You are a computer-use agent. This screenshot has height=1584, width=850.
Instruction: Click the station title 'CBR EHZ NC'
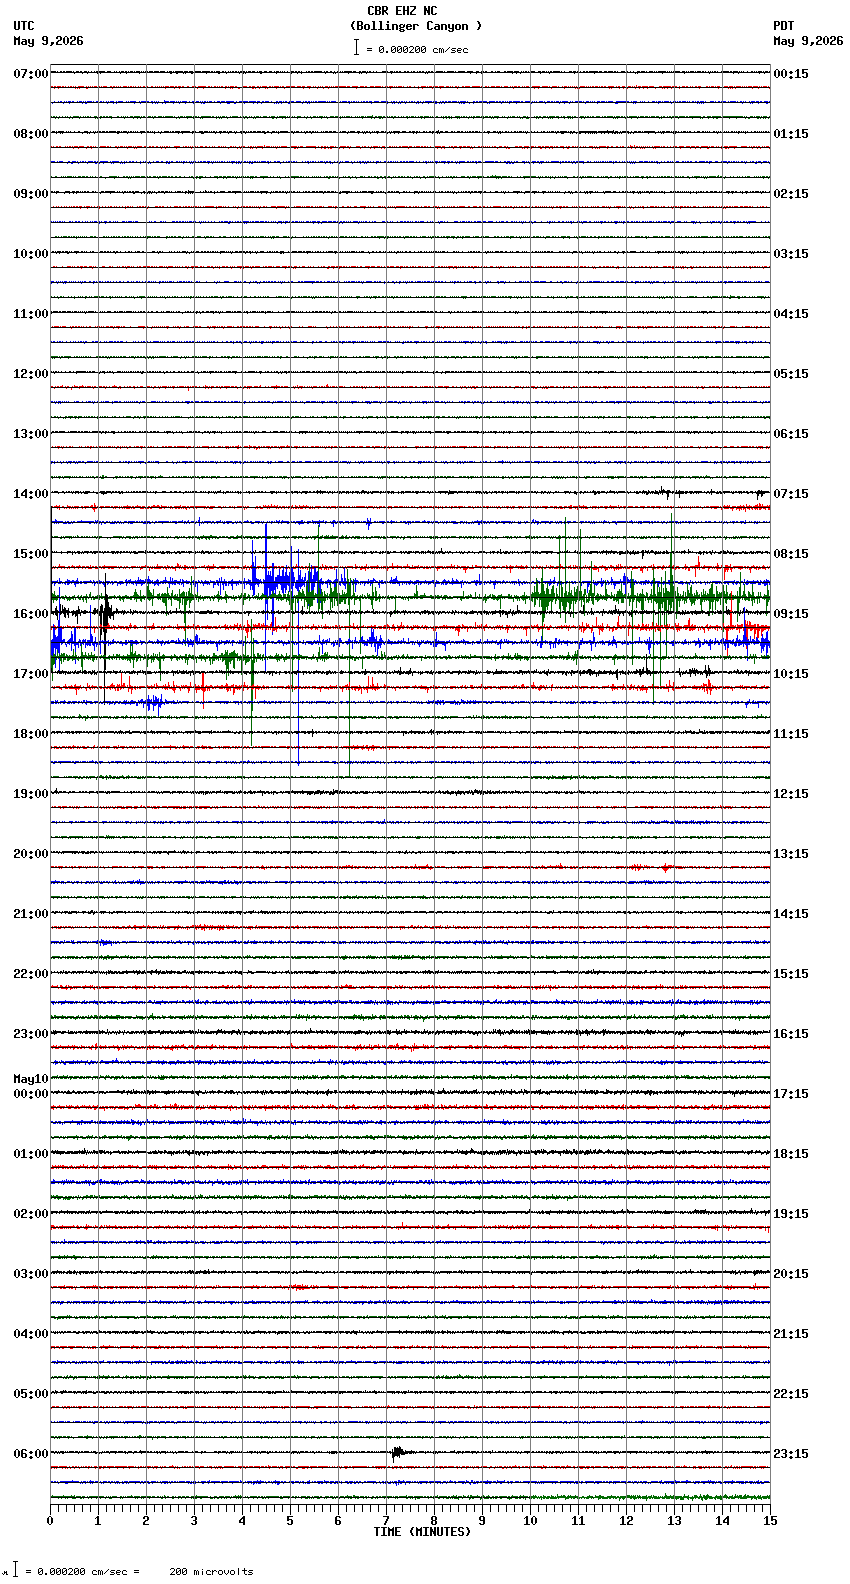[x=402, y=11]
